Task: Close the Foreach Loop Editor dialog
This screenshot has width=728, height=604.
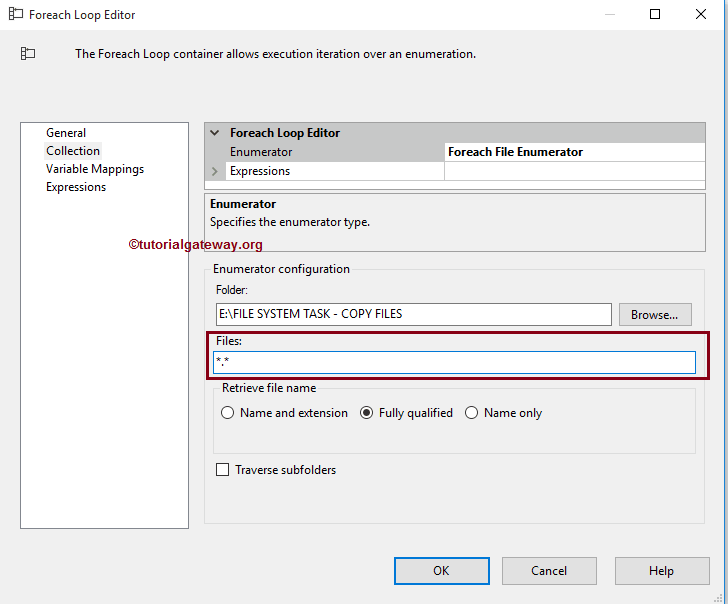Action: (x=701, y=14)
